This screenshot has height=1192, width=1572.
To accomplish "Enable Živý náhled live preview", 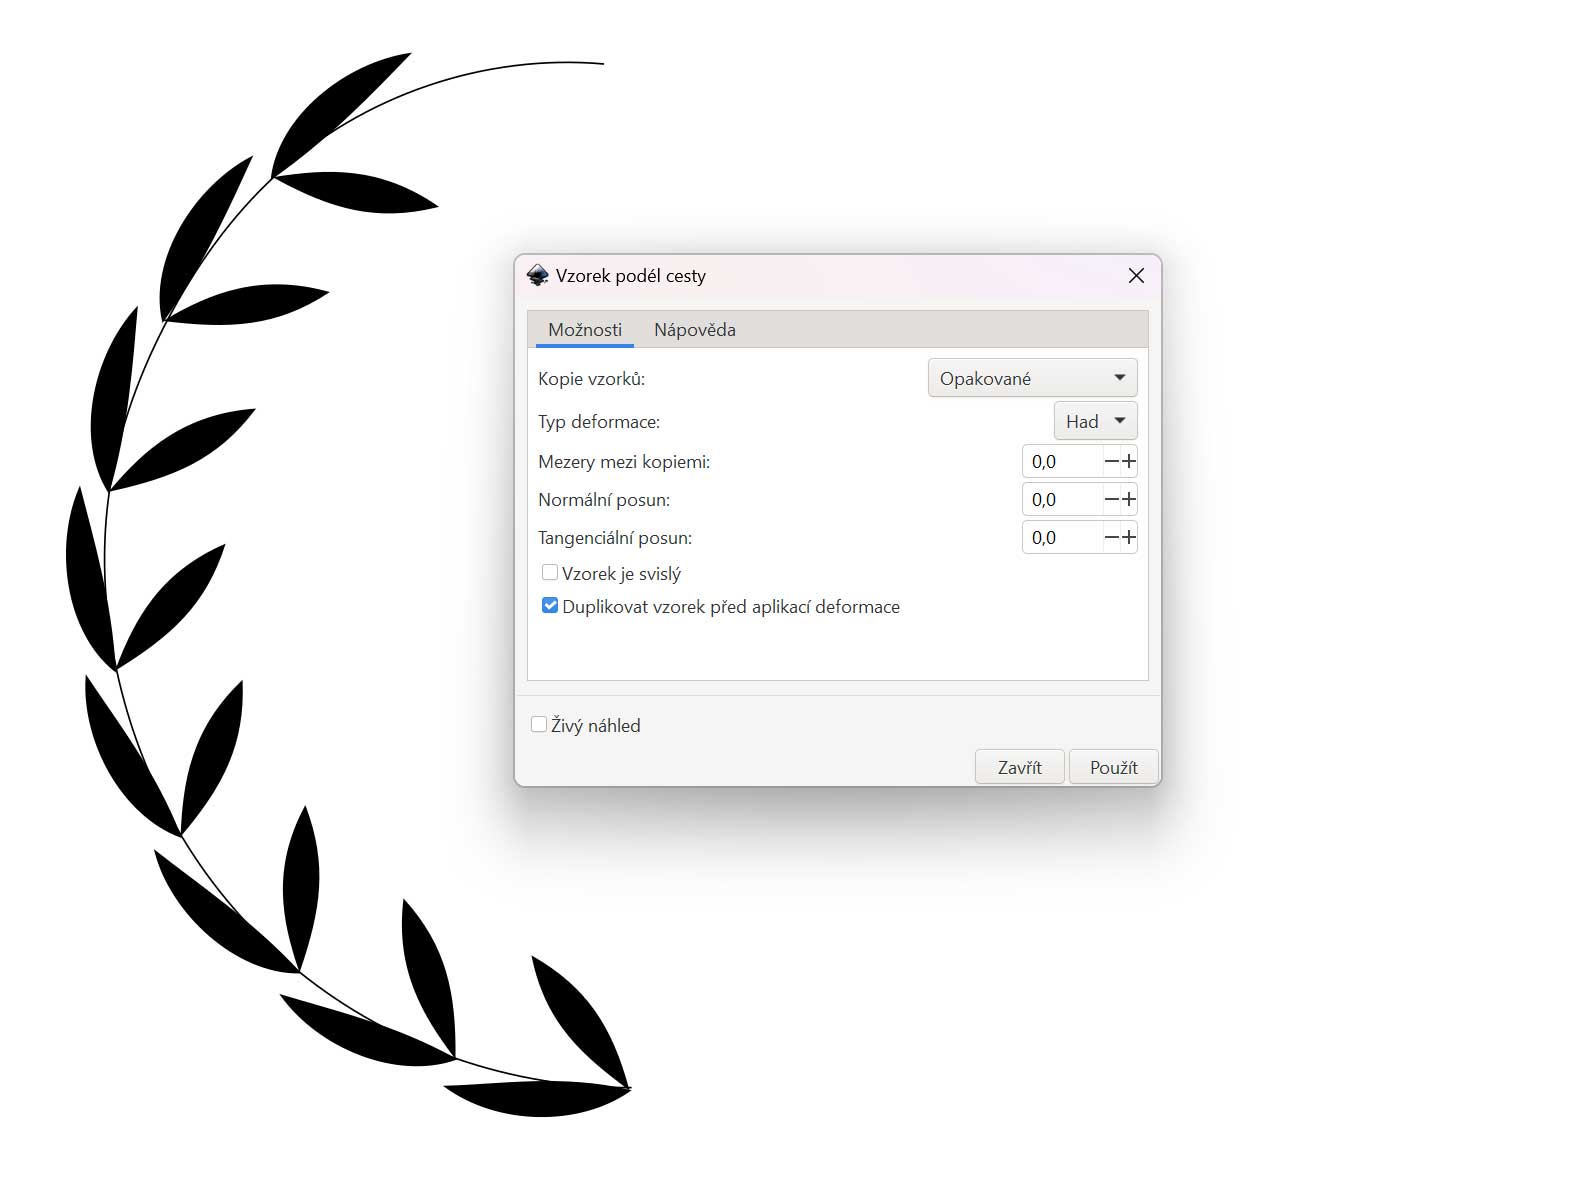I will coord(539,725).
